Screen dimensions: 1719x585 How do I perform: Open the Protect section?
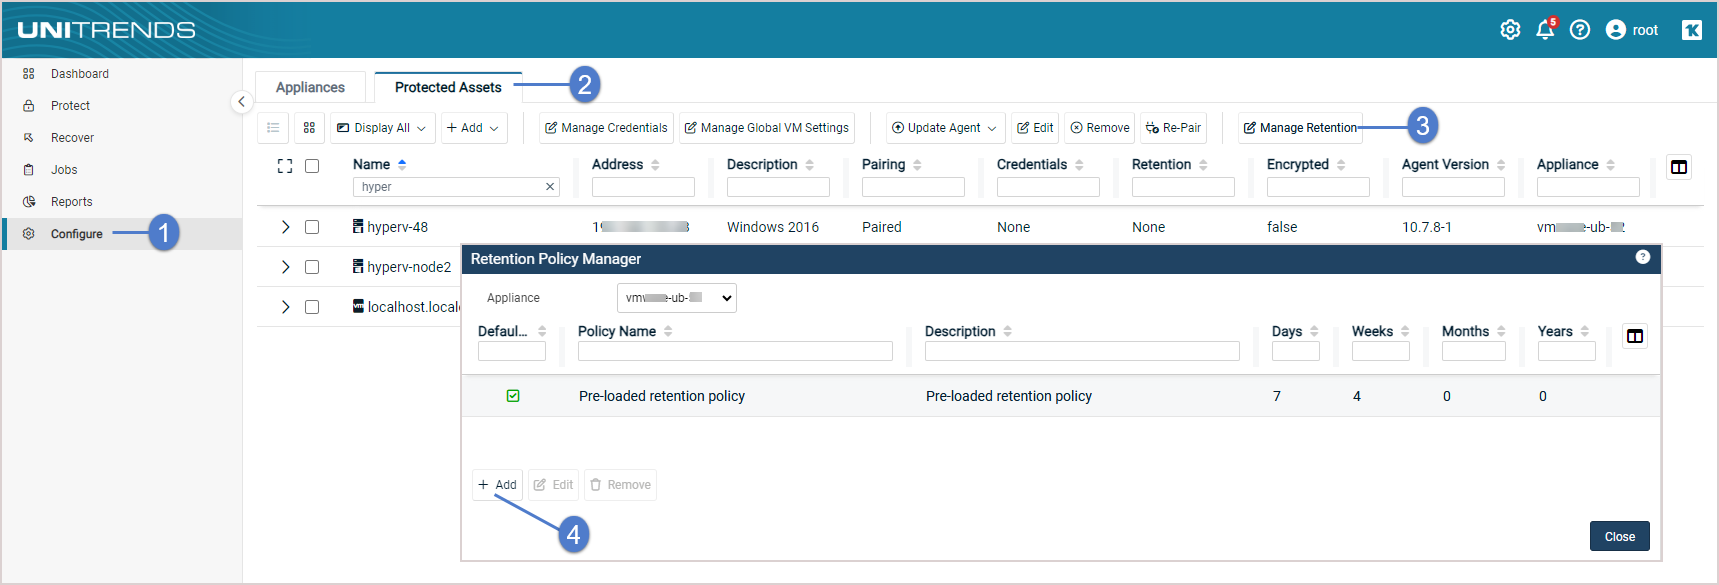pos(70,106)
